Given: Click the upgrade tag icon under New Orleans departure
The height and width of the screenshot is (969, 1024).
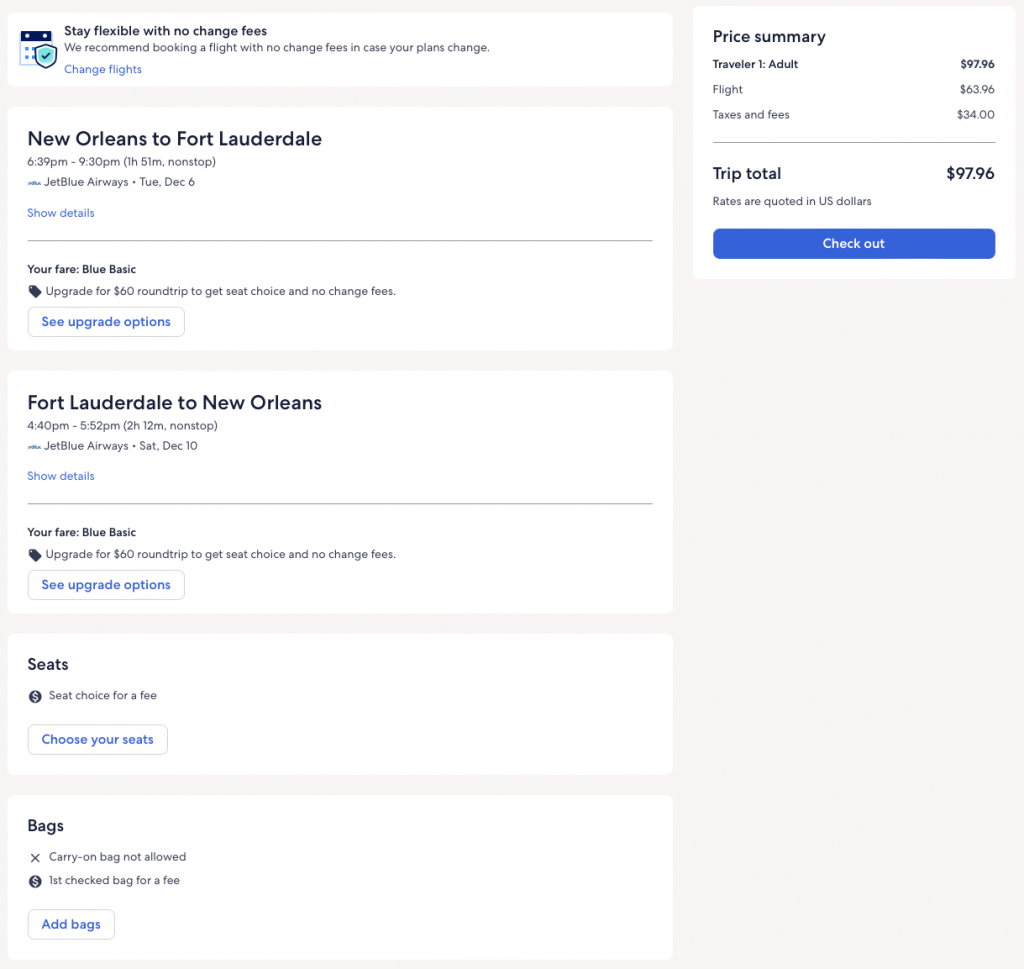Looking at the screenshot, I should [35, 292].
